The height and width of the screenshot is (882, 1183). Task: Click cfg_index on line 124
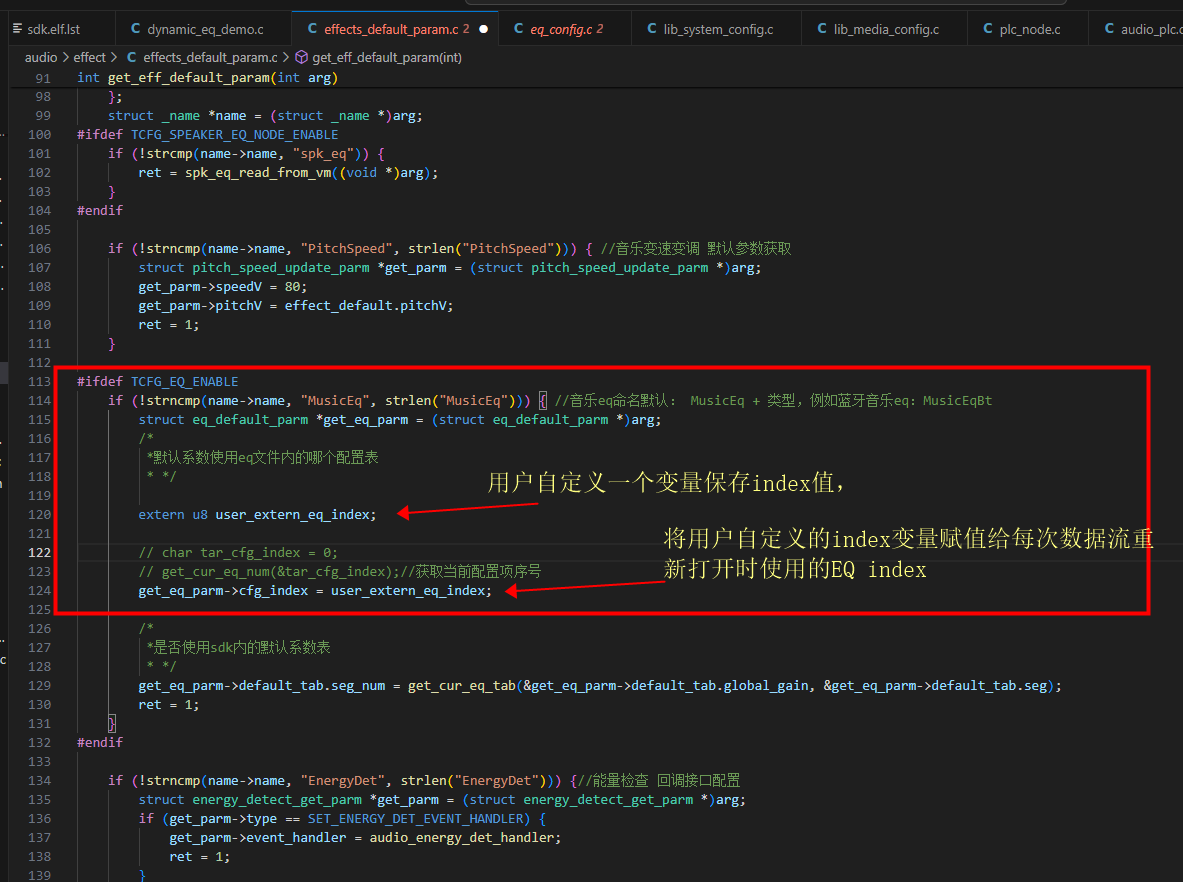273,591
